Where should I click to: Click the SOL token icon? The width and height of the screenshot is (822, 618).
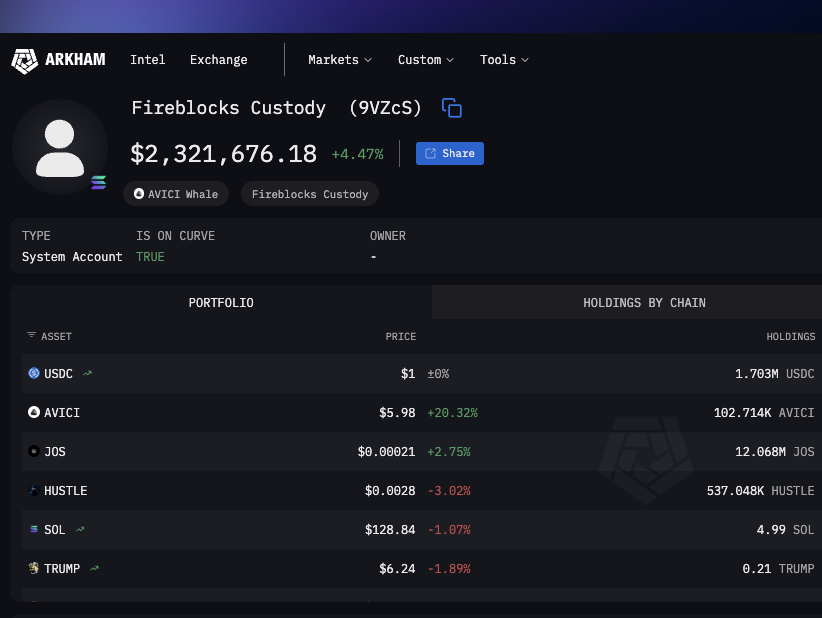[34, 529]
